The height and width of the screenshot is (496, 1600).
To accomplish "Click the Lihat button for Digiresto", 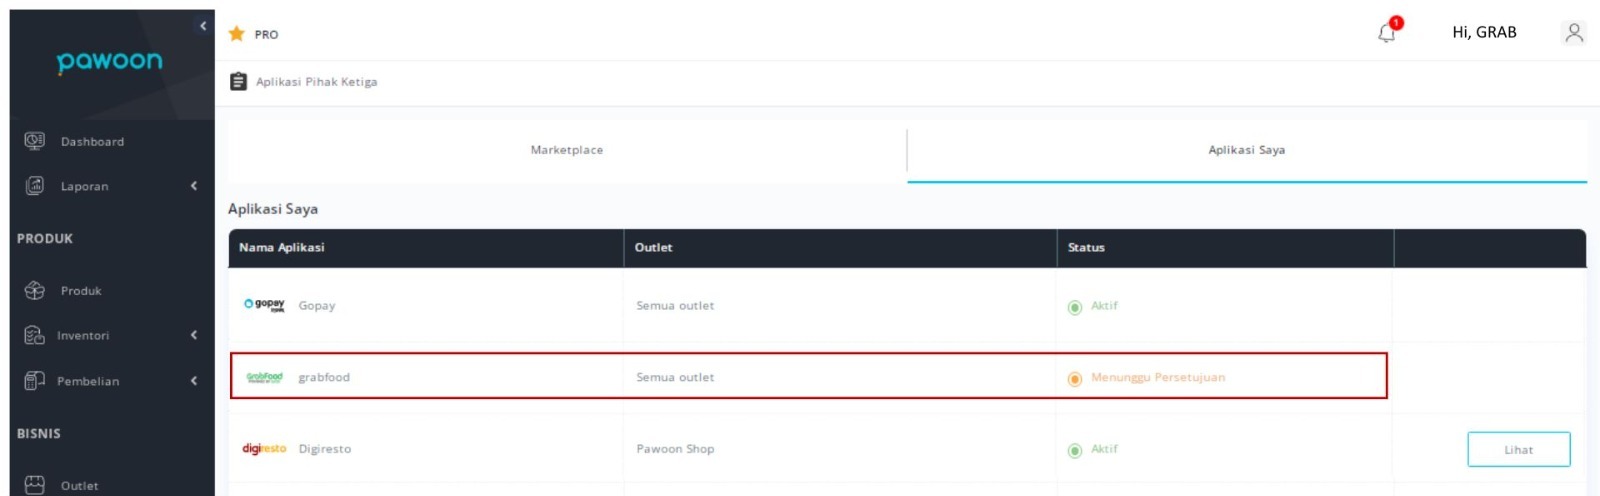I will coord(1519,449).
